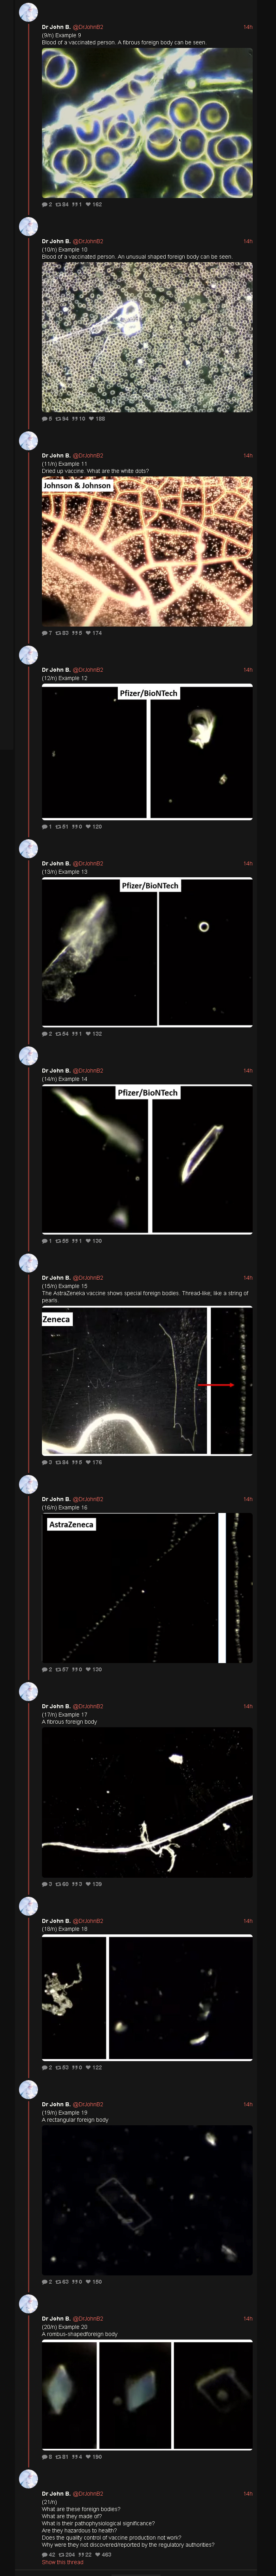This screenshot has height=2576, width=276.
Task: Open the fibrous foreign body image, Example 17
Action: point(147,1803)
